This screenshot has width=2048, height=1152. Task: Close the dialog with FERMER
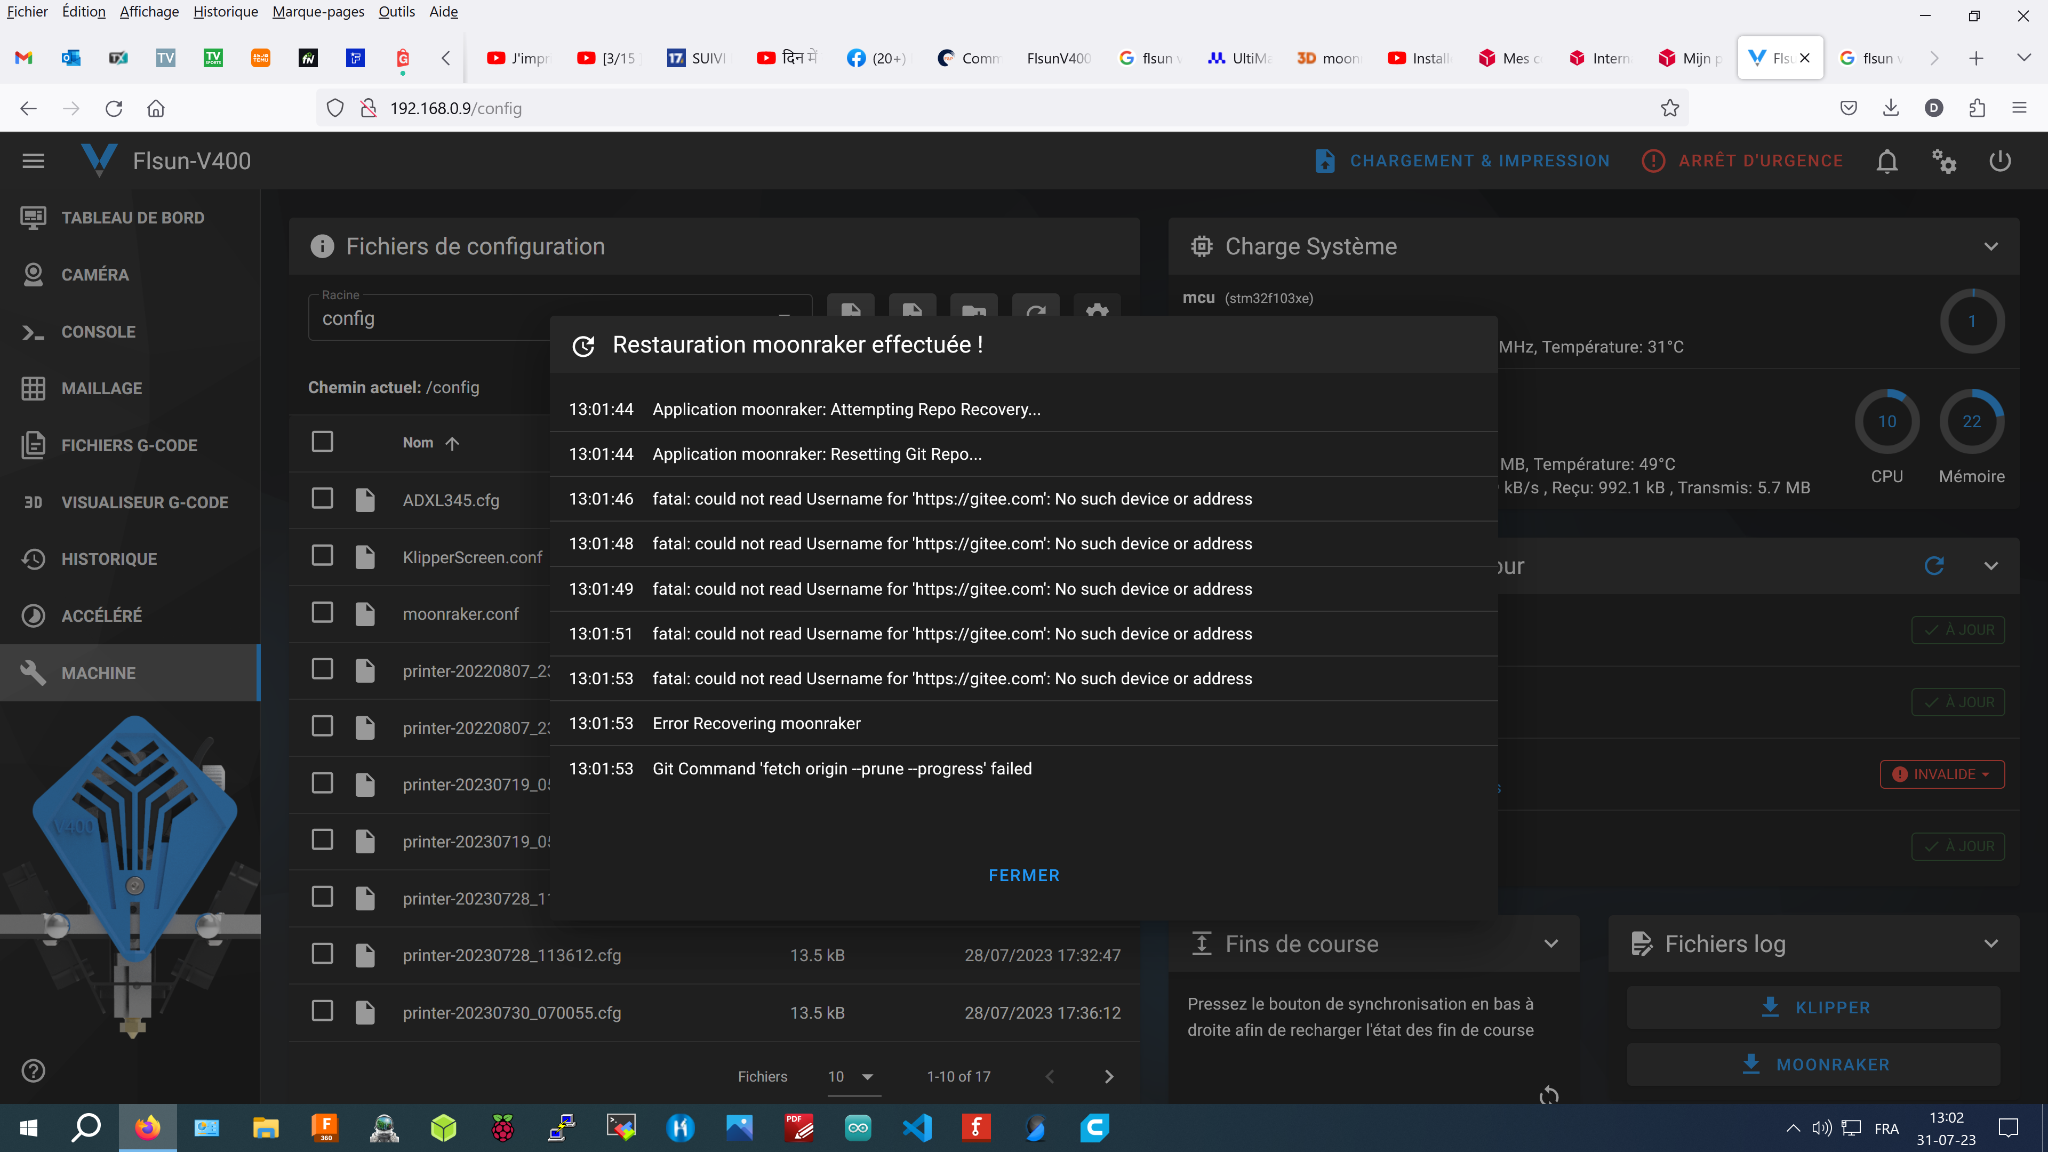(x=1023, y=875)
